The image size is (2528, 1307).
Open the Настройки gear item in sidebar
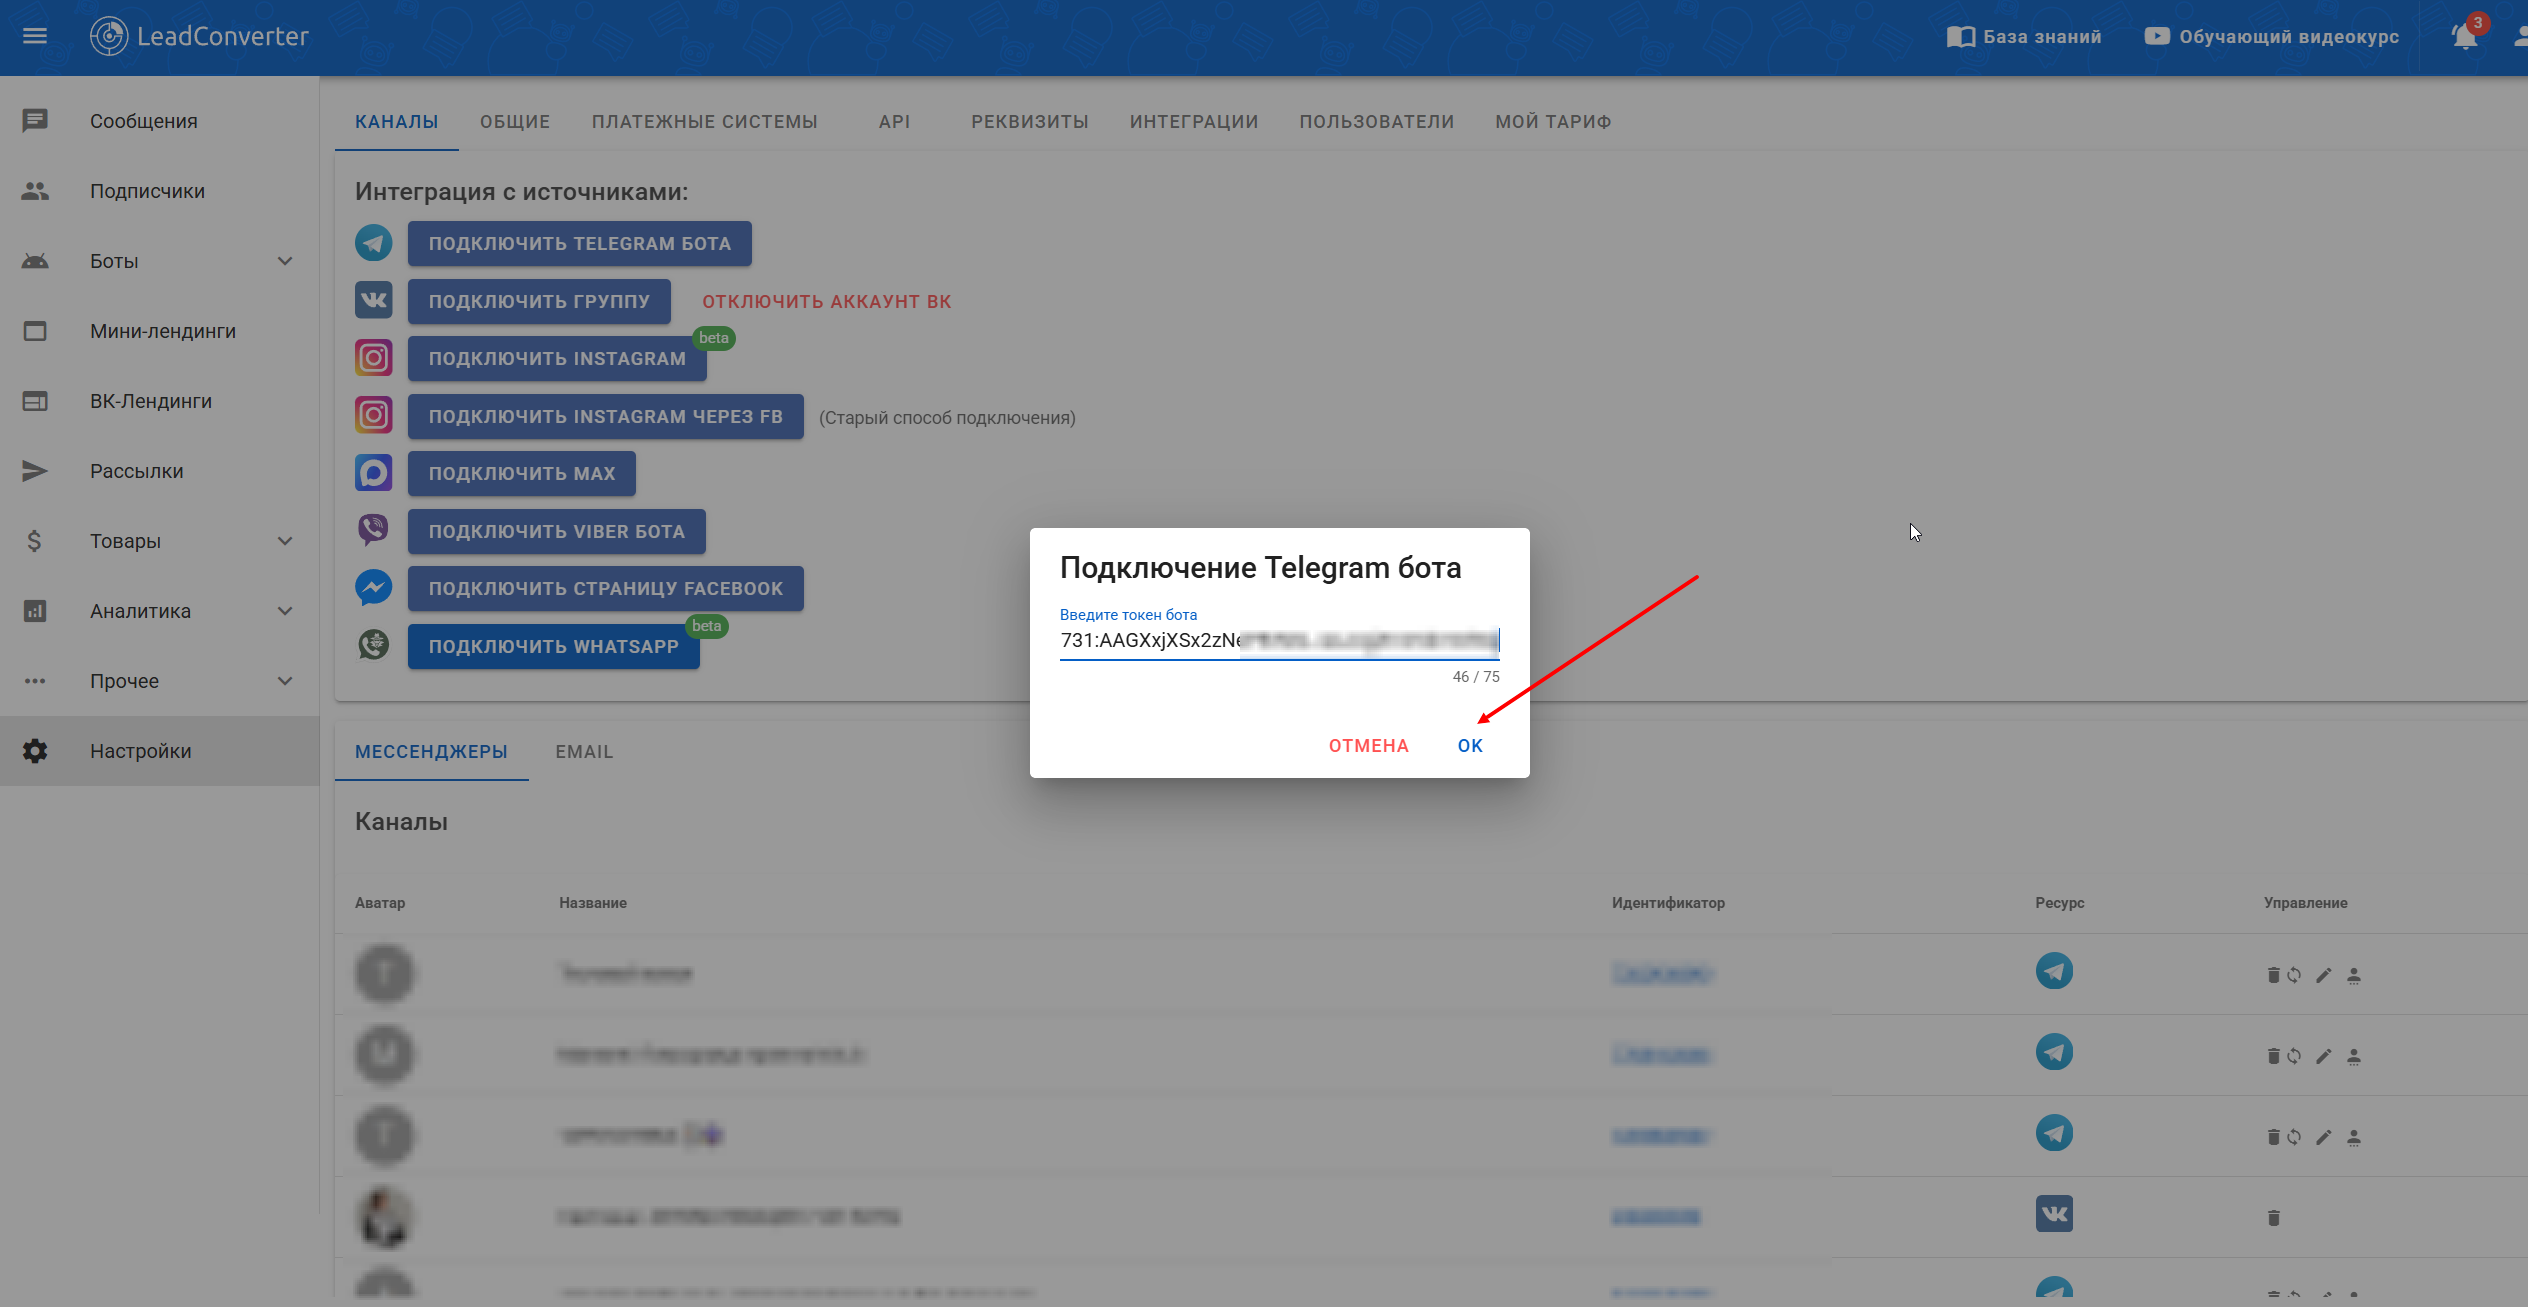140,751
